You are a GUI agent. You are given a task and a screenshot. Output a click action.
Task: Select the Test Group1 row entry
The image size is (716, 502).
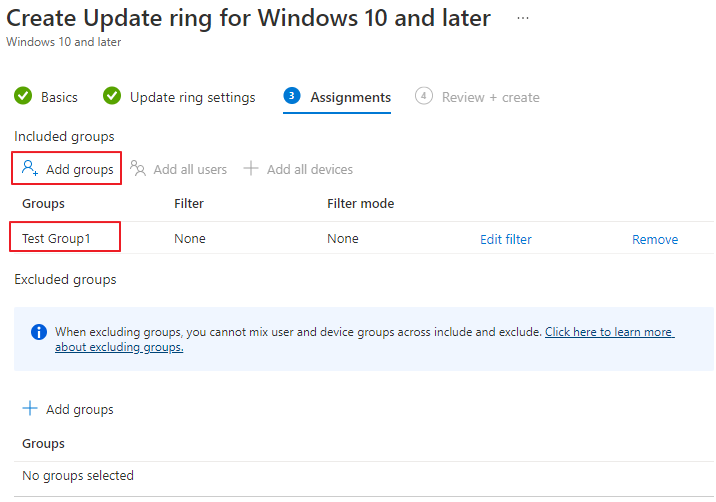point(56,238)
